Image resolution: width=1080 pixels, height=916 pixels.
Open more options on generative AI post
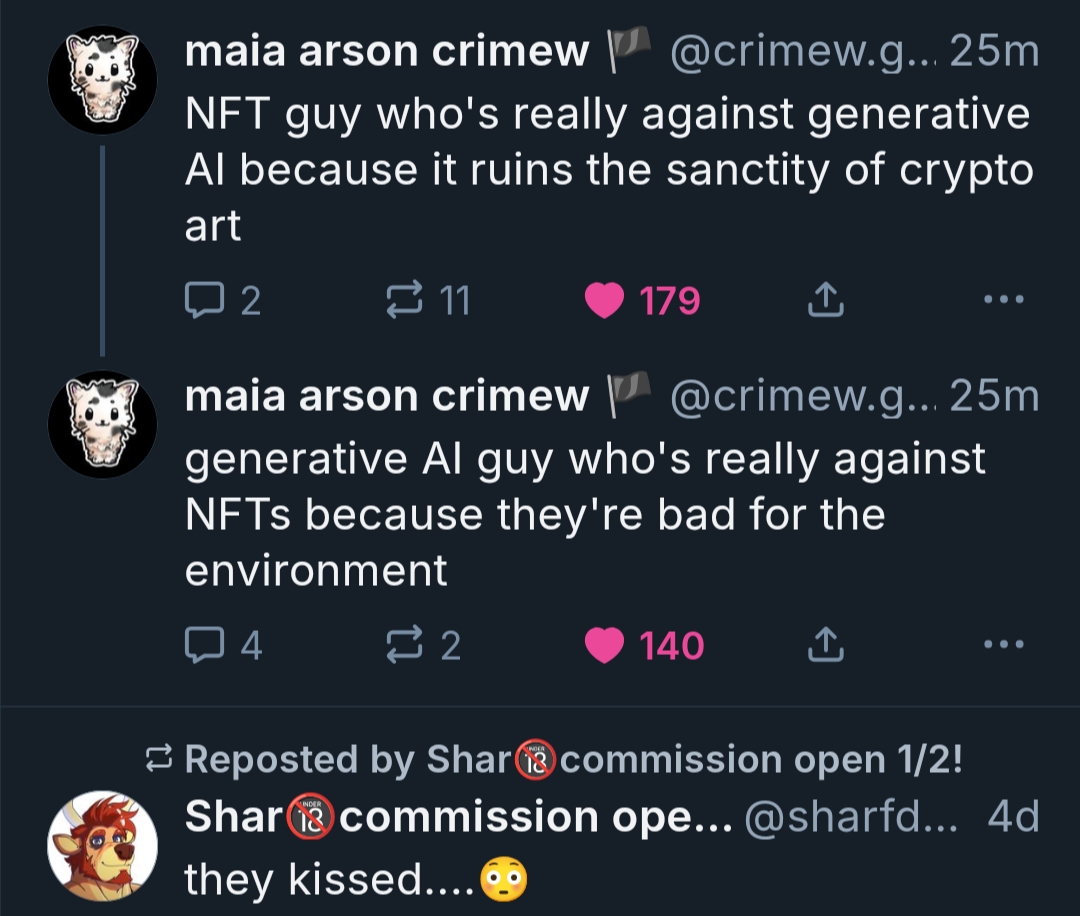click(x=1003, y=646)
